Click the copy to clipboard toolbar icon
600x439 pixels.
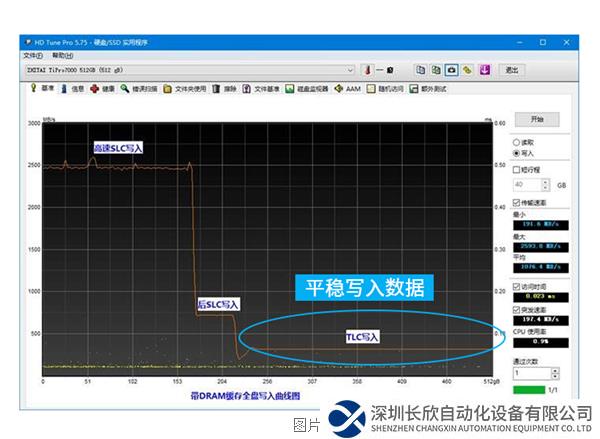(421, 70)
